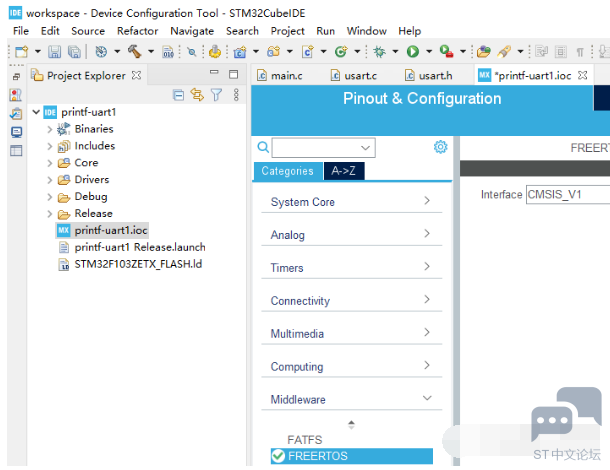Screen dimensions: 610x470
Task: Open the Navigate menu
Action: (192, 31)
